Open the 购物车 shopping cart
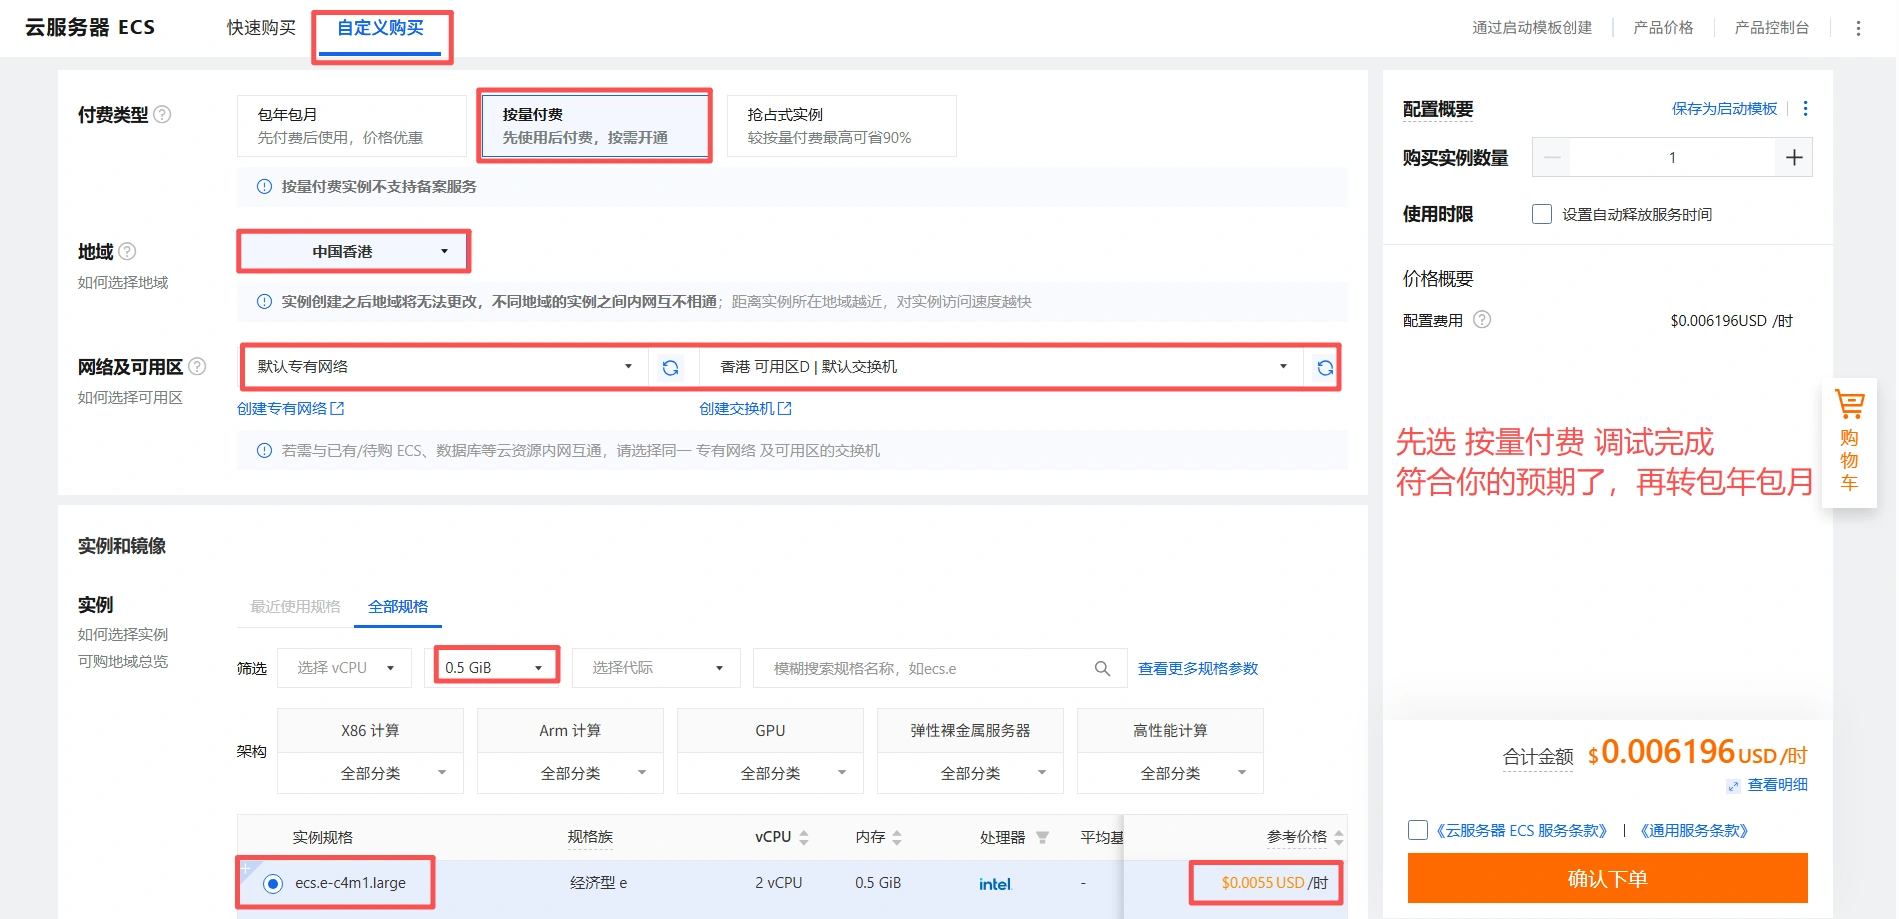1899x919 pixels. [1849, 442]
